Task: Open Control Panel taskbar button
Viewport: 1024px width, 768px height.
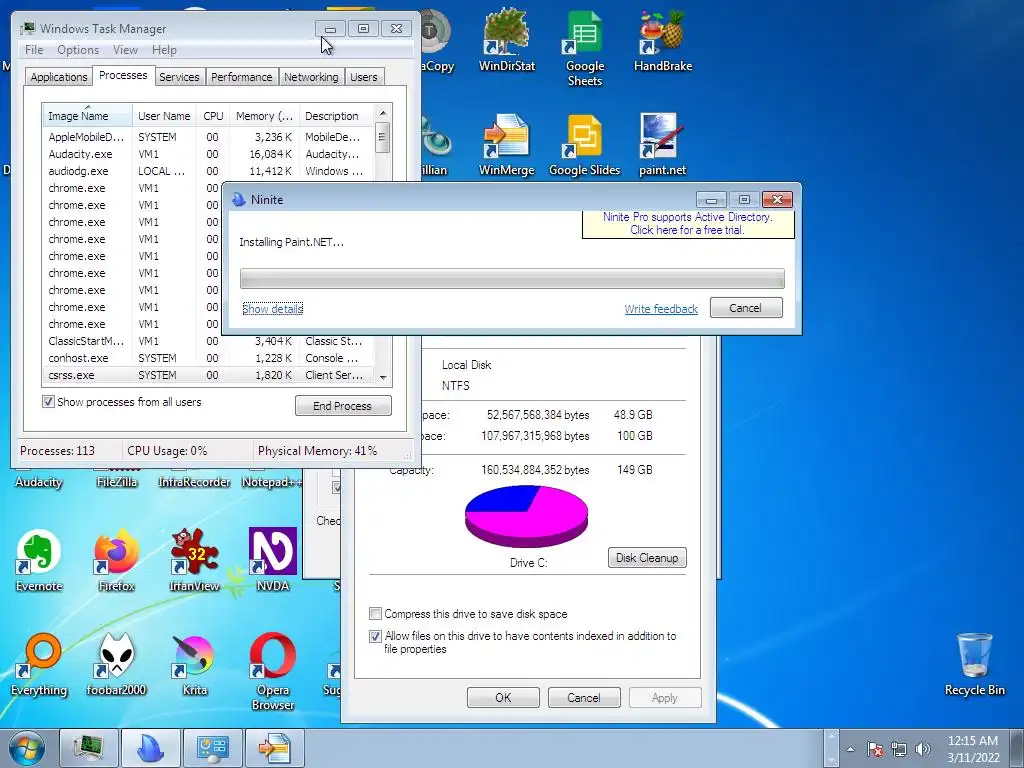Action: [213, 748]
